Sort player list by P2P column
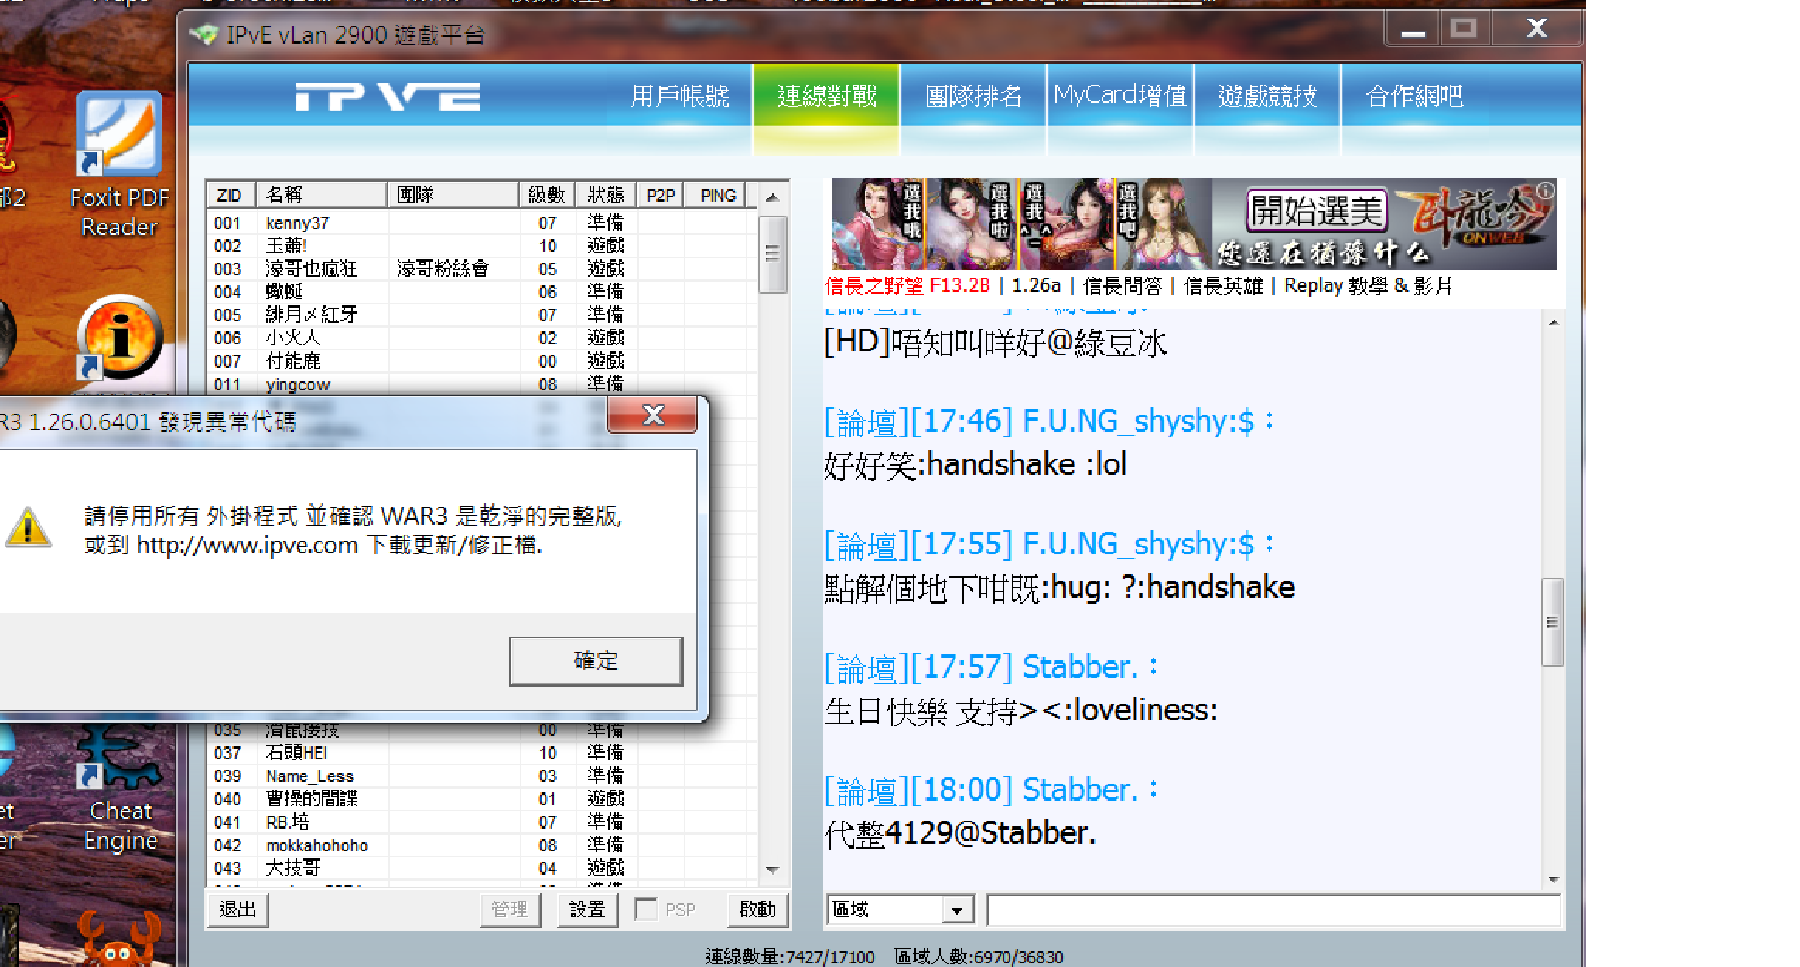 660,195
